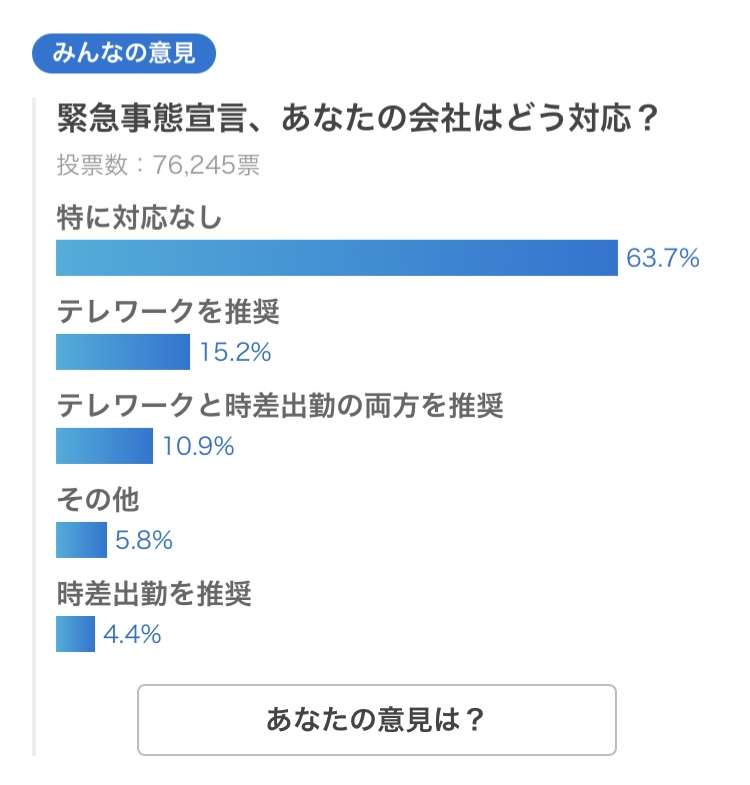The height and width of the screenshot is (785, 750).
Task: Click the 5.8% その他 bar
Action: (81, 540)
